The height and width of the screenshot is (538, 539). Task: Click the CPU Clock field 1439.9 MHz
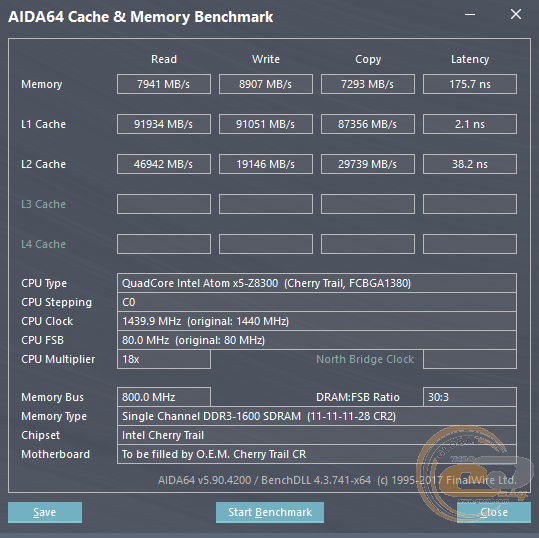point(317,321)
